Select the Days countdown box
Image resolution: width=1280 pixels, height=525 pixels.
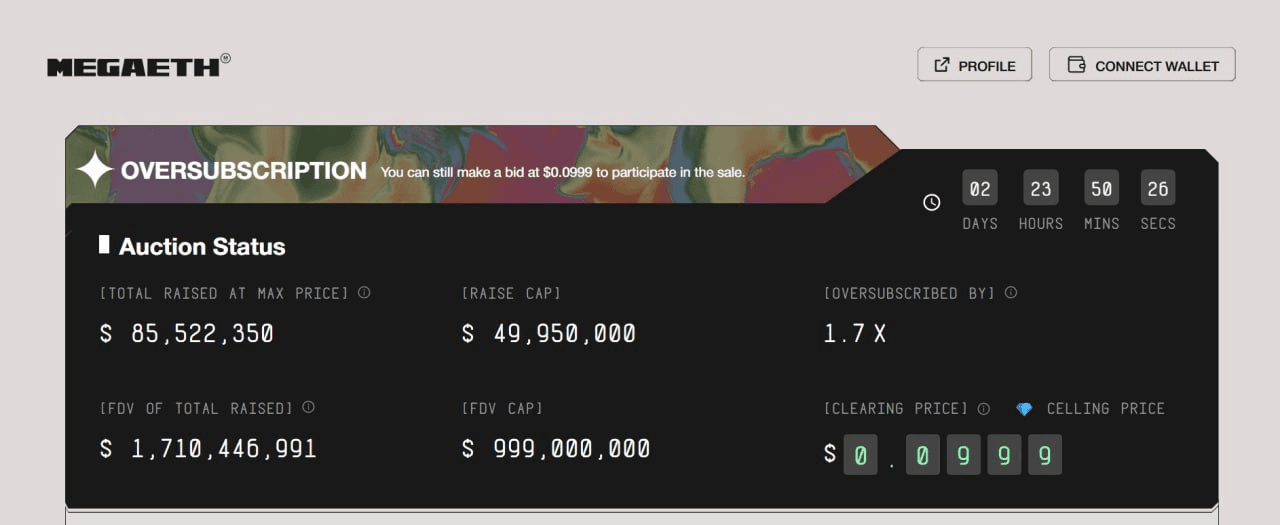[x=980, y=188]
